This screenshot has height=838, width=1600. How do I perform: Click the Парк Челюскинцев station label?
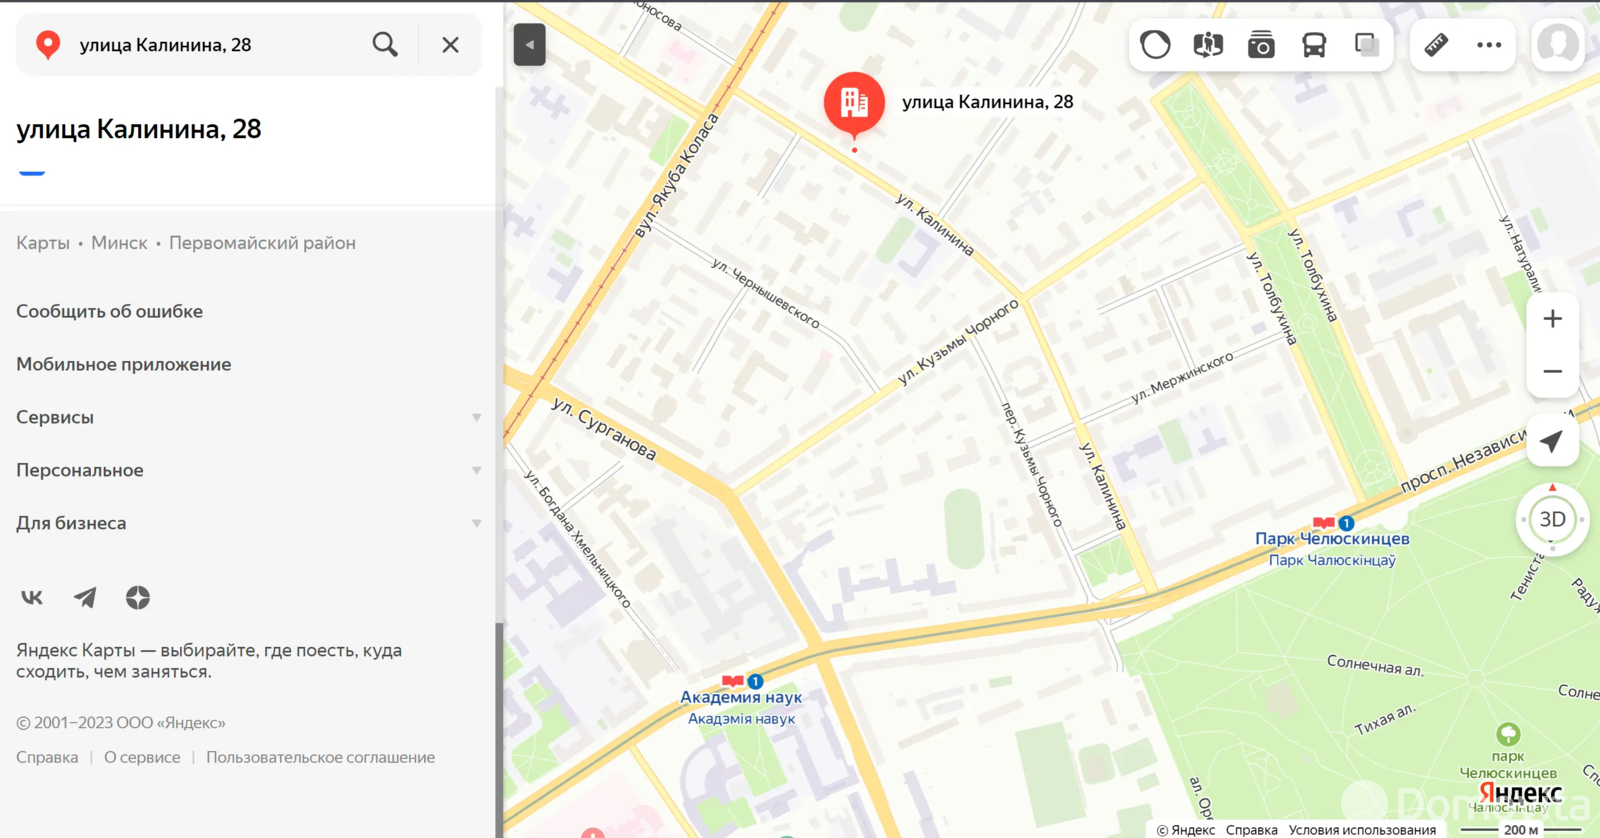point(1332,538)
